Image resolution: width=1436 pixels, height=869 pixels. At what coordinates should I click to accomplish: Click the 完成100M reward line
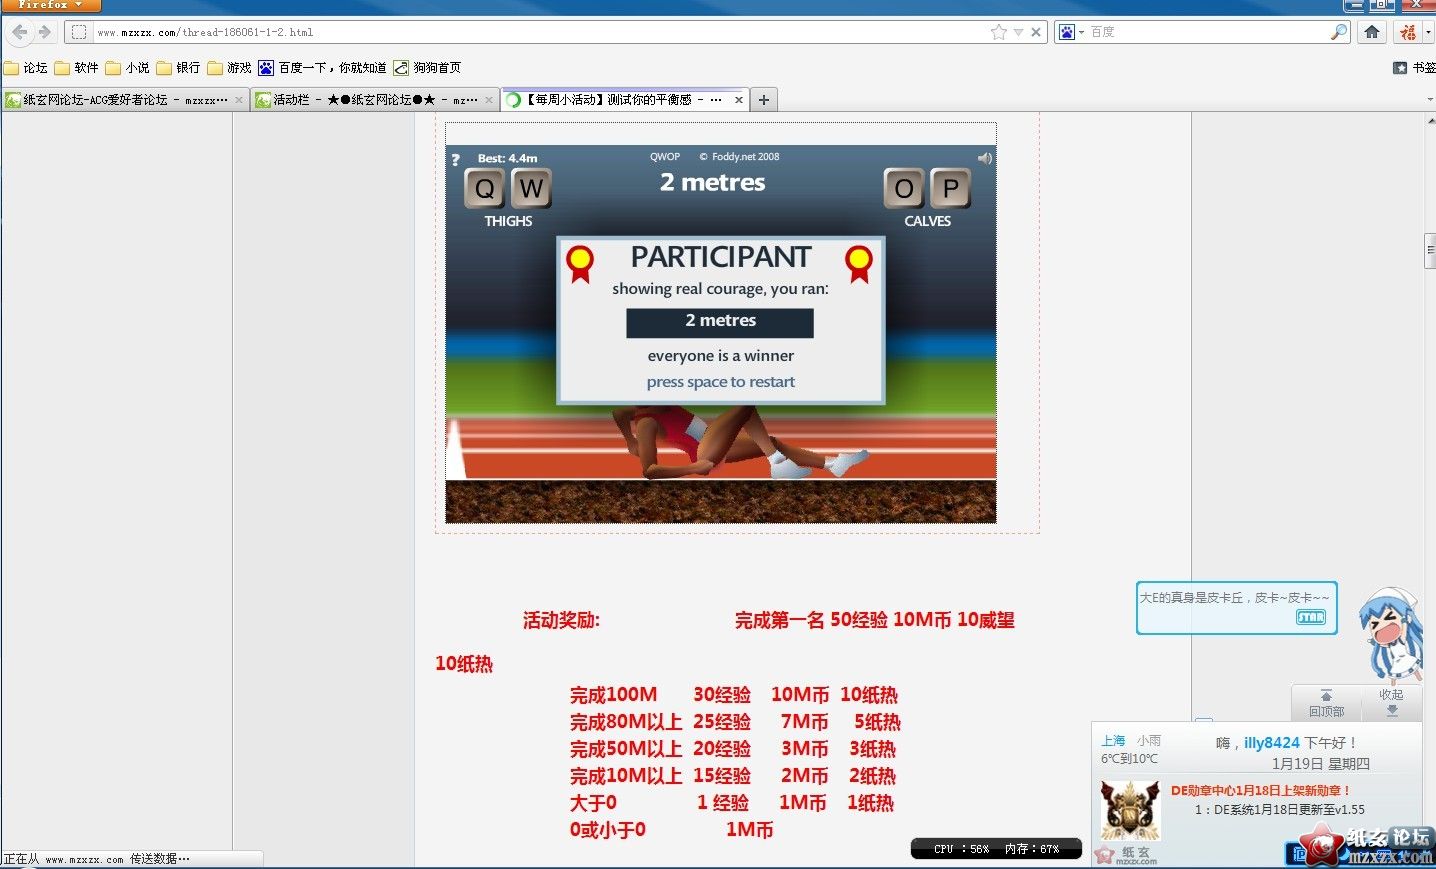[734, 695]
